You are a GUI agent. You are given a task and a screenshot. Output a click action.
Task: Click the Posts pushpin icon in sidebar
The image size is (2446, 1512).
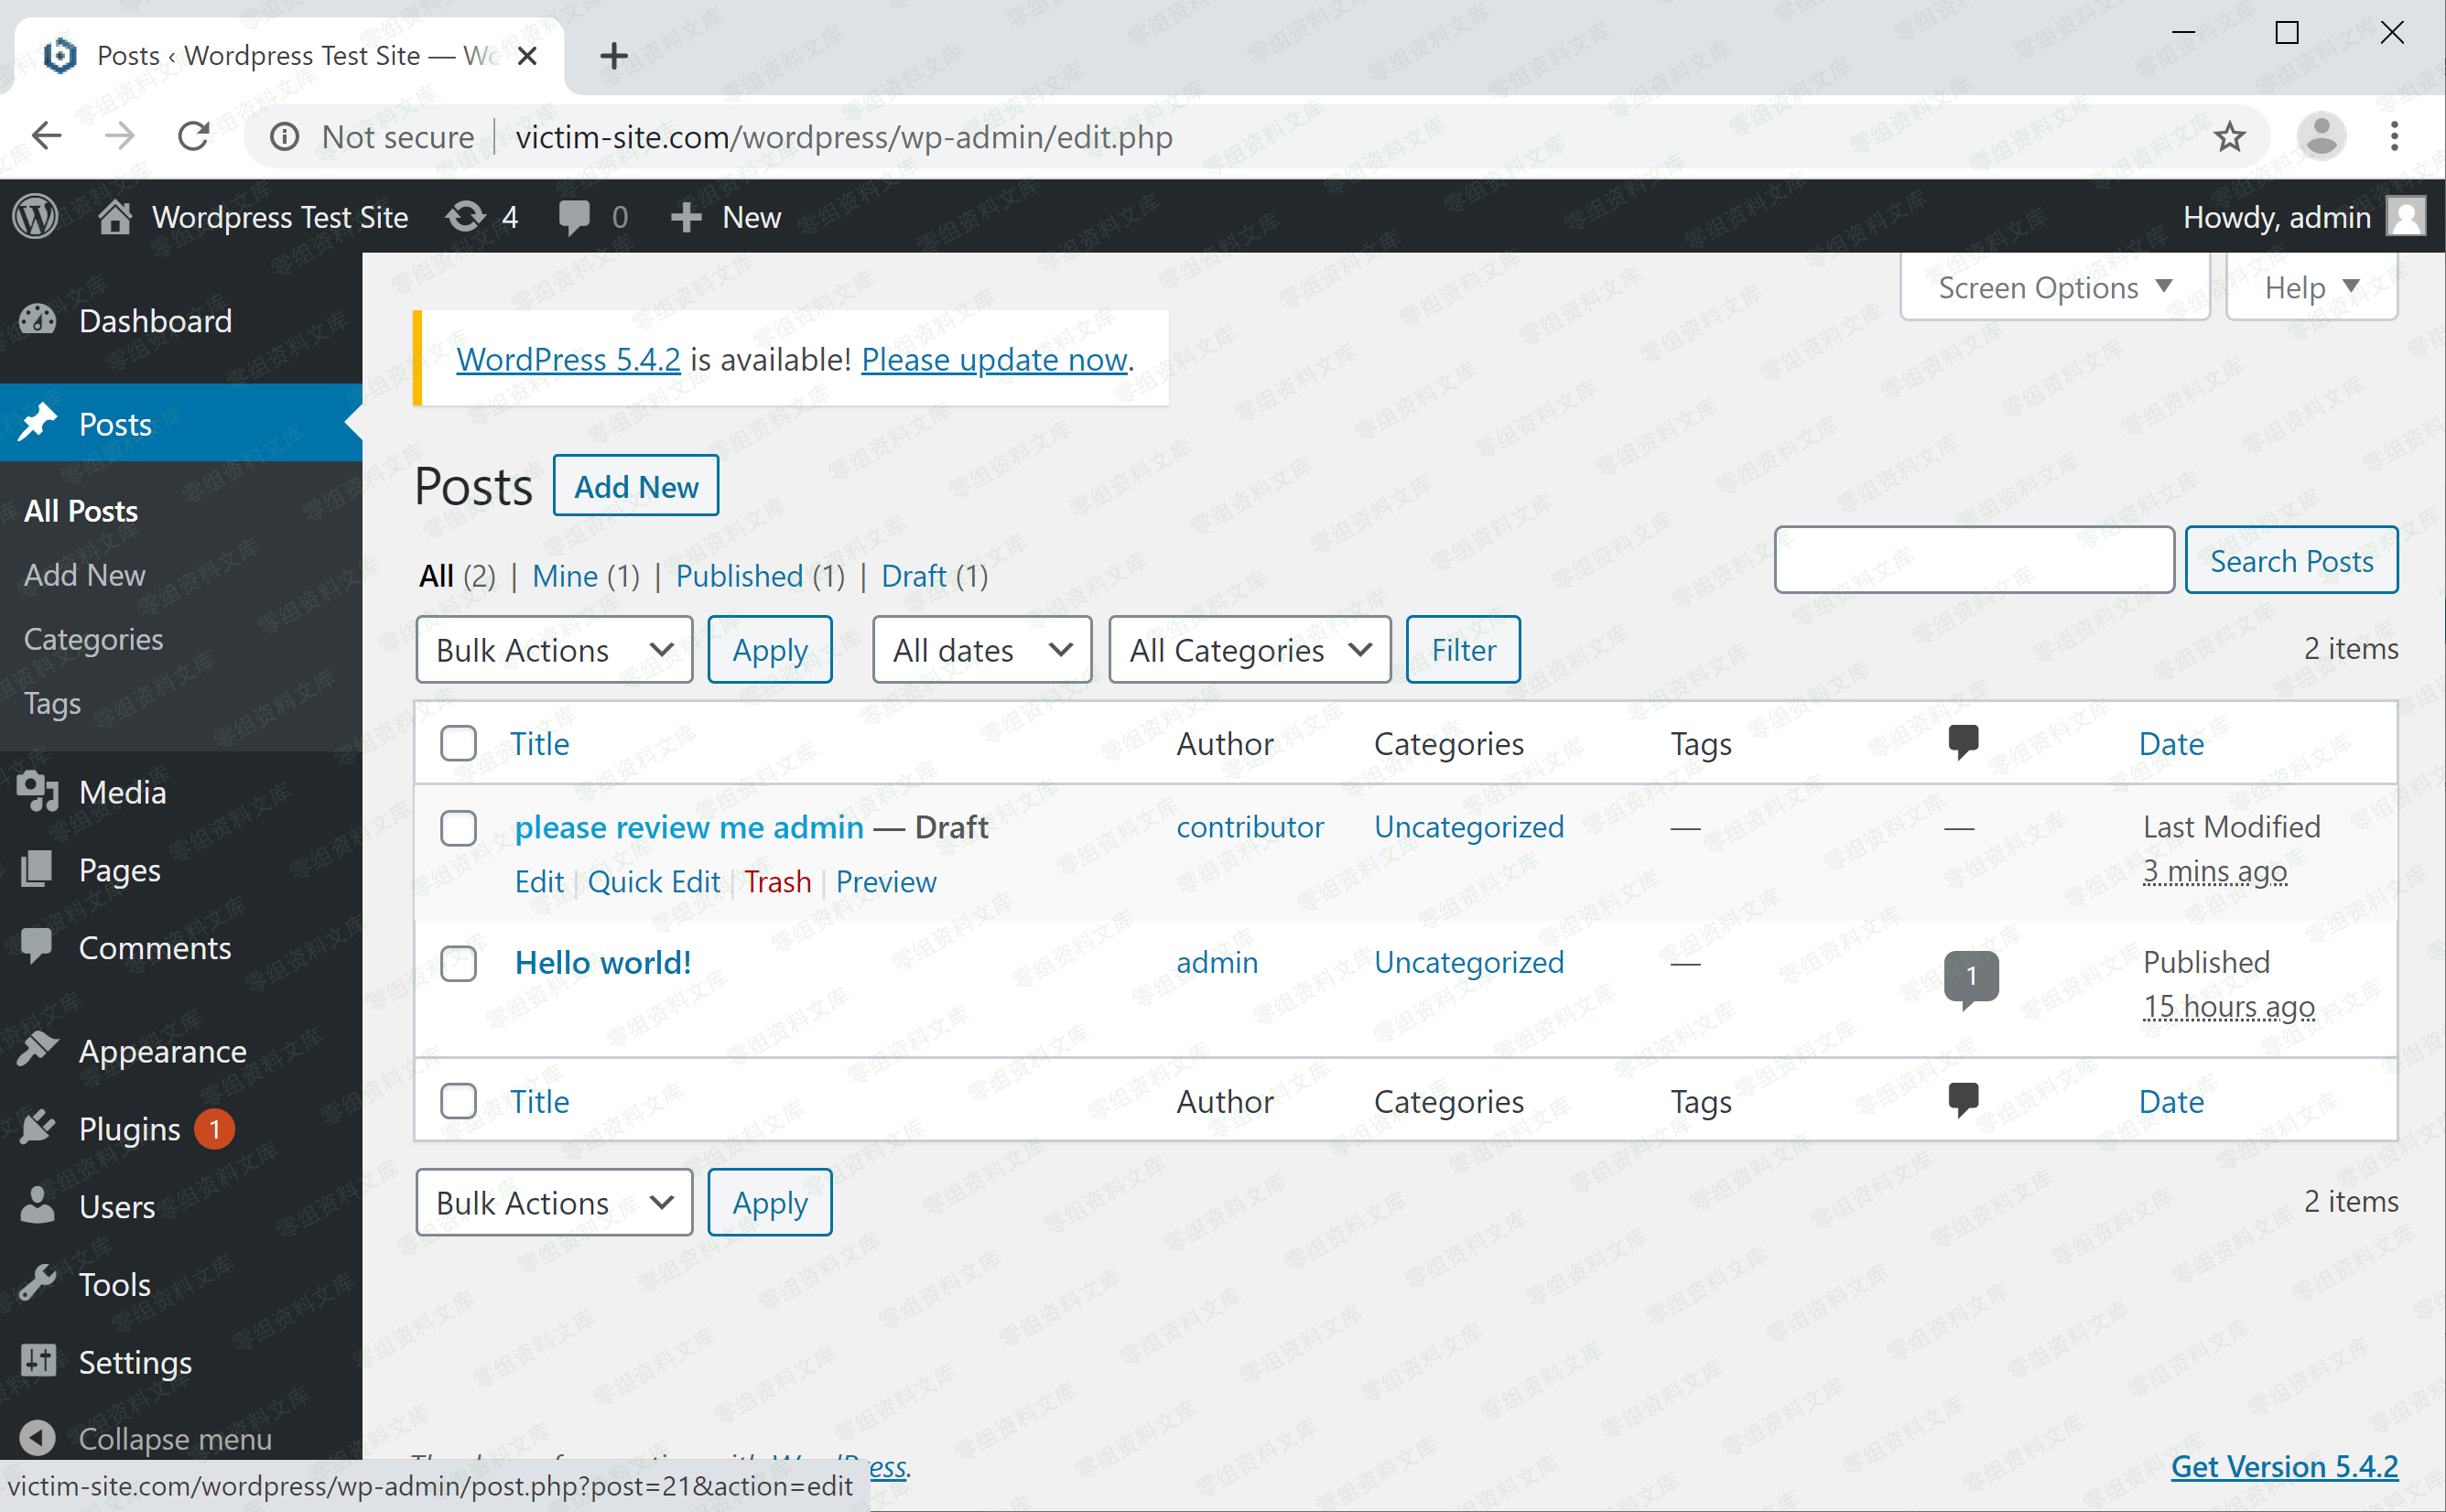(38, 423)
